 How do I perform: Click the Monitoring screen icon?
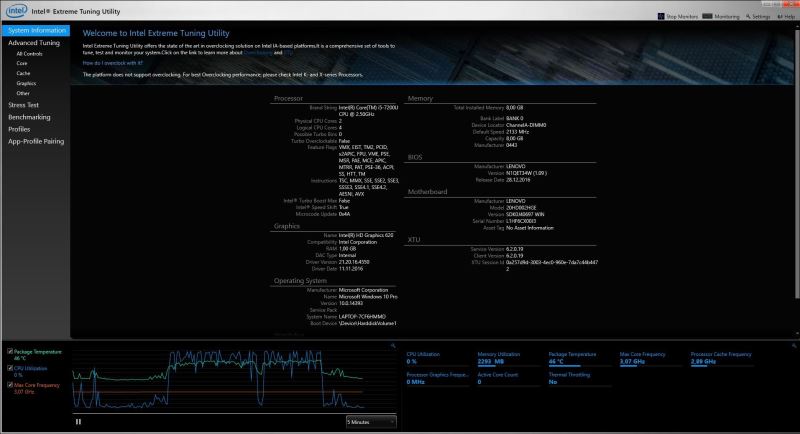tap(707, 16)
